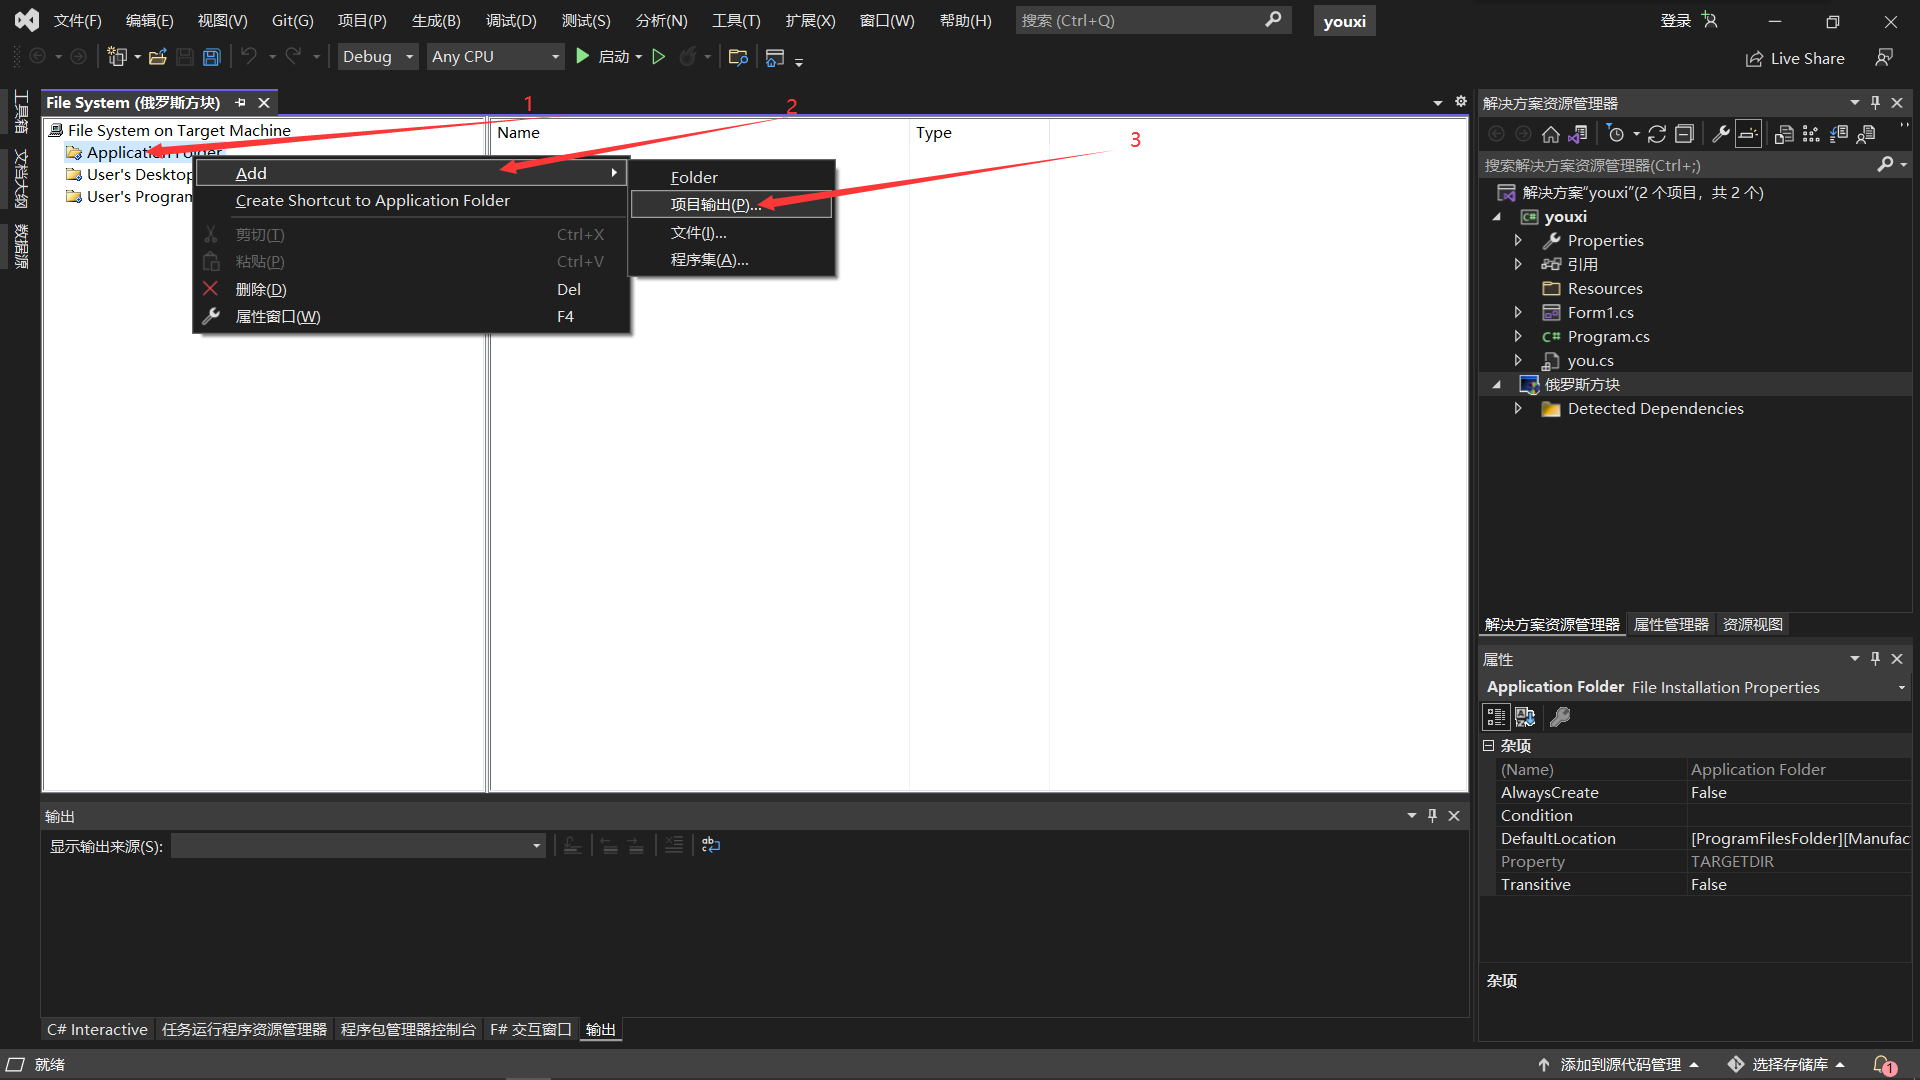Open the Properties object selector dropdown
Screen dimensions: 1920x1080
[1901, 687]
